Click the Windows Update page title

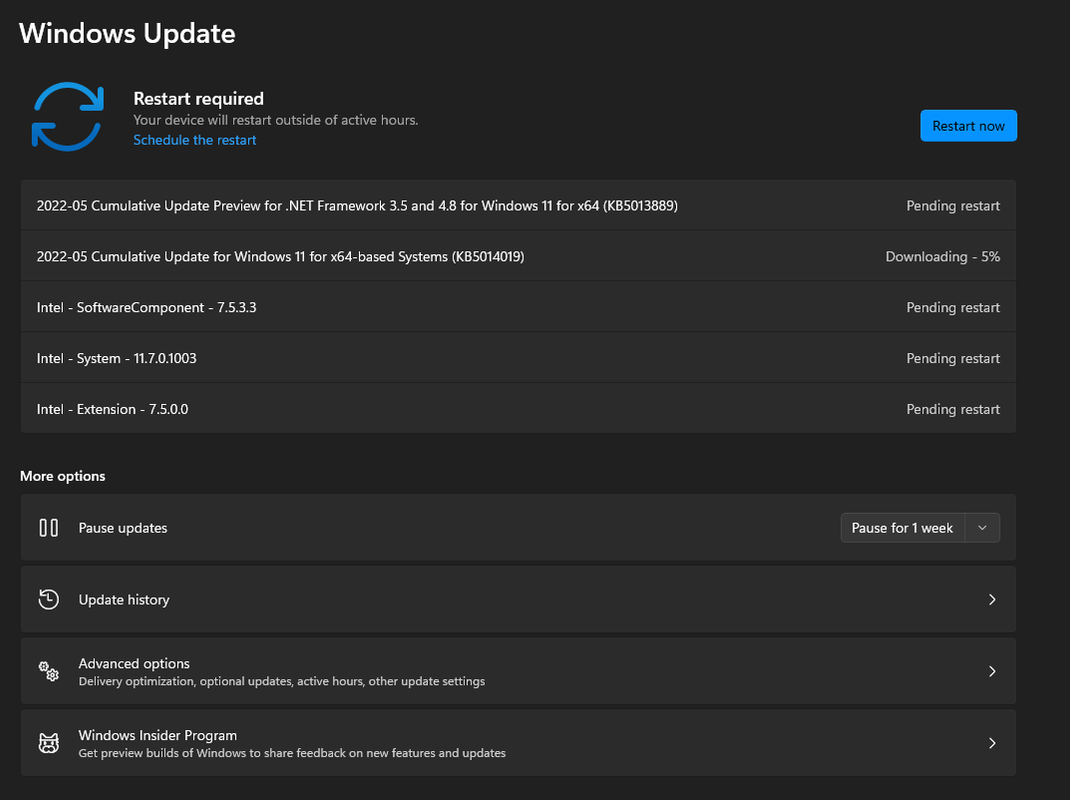coord(127,33)
